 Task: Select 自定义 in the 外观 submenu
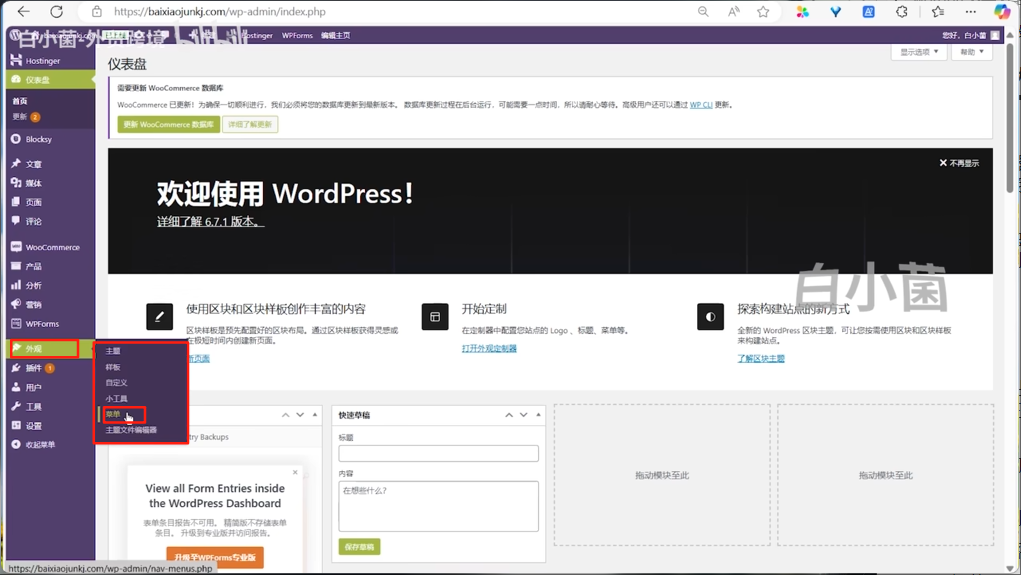[x=117, y=383]
